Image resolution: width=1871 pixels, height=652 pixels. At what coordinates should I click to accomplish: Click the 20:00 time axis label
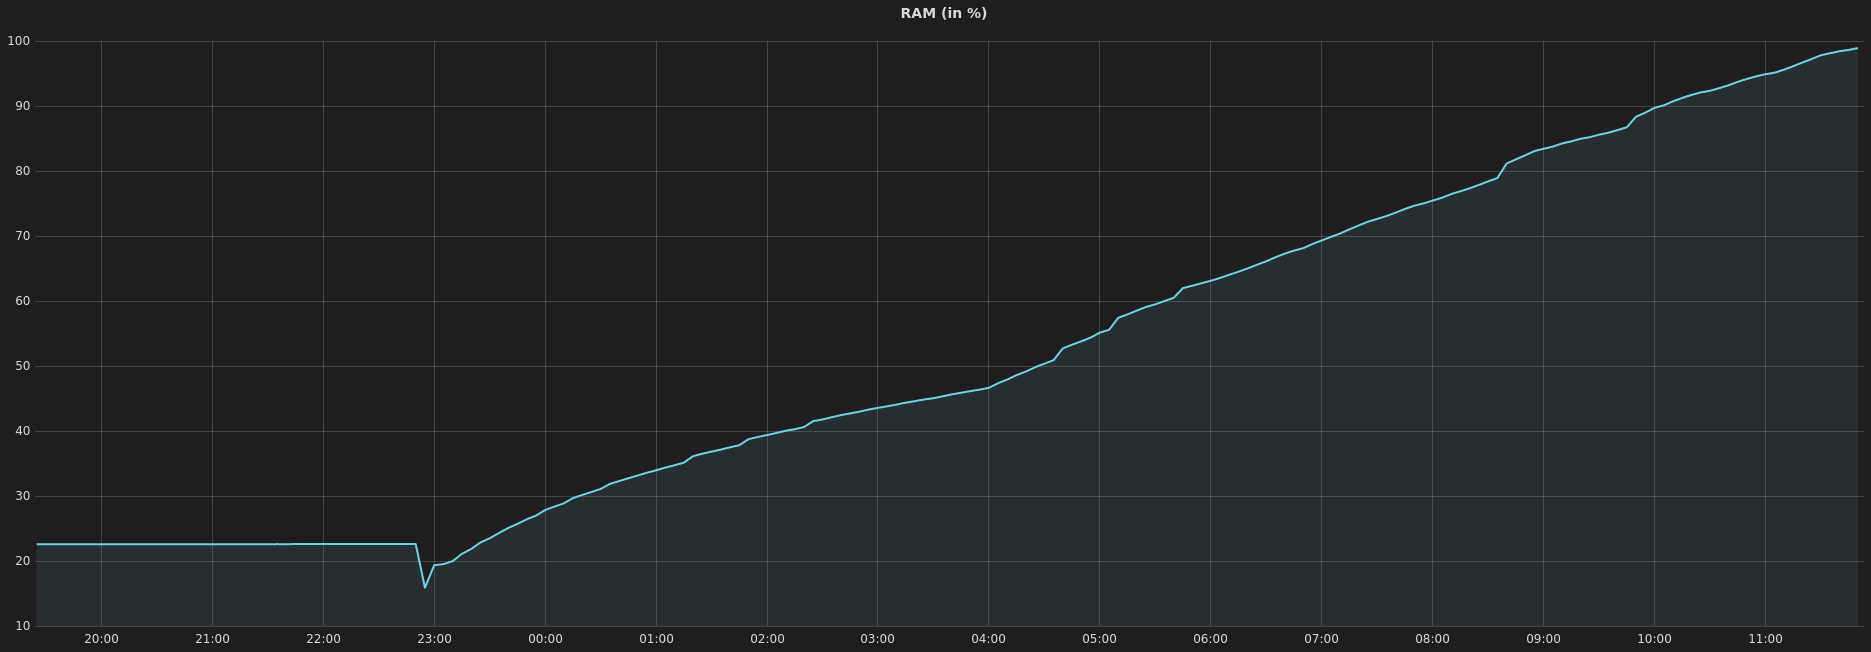coord(101,639)
